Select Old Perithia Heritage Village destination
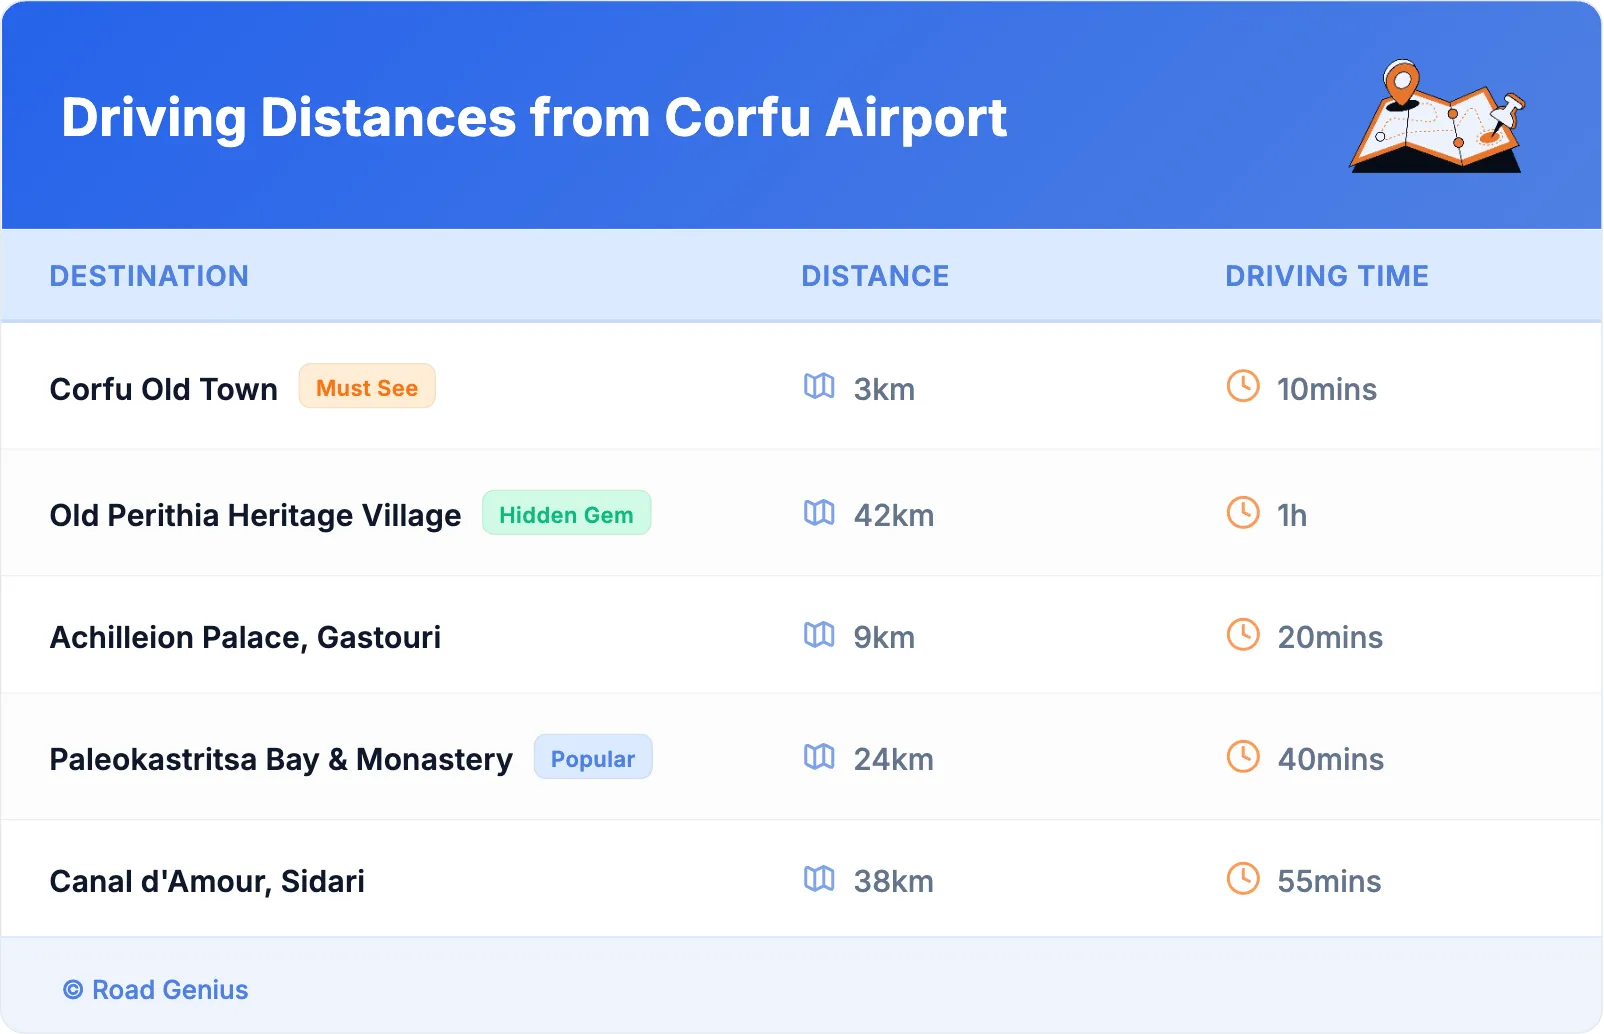1604x1034 pixels. [256, 515]
